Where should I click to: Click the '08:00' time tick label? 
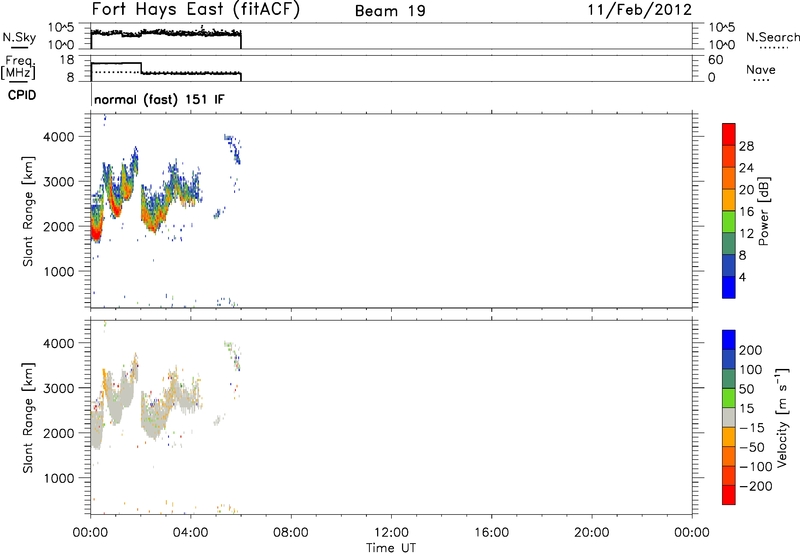291,533
